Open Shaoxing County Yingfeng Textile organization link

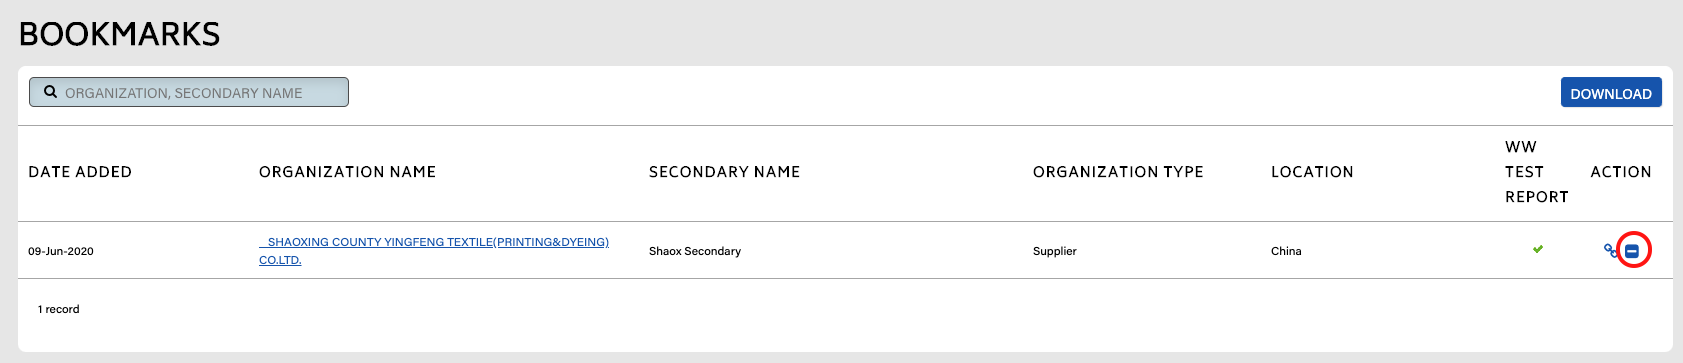tap(434, 250)
